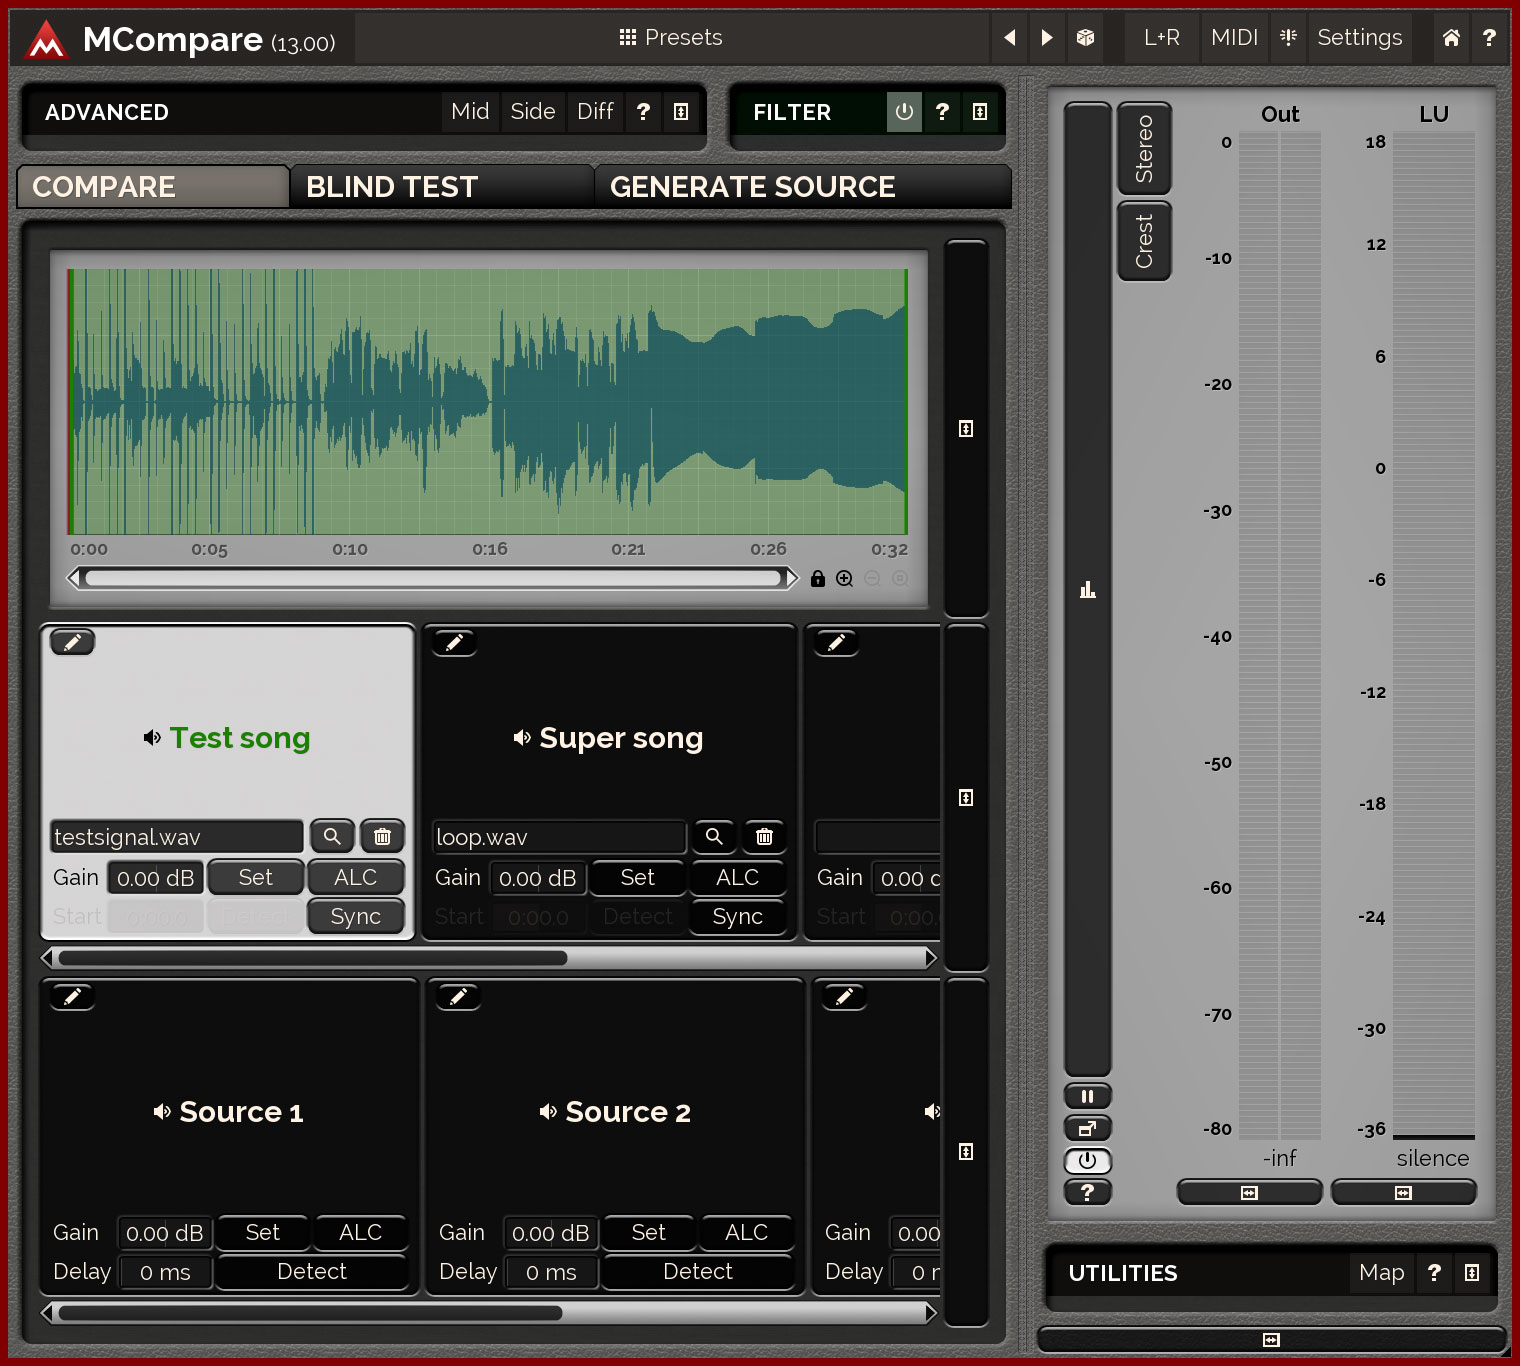Click Detect for Source 1 delay
This screenshot has height=1366, width=1520.
pyautogui.click(x=311, y=1272)
